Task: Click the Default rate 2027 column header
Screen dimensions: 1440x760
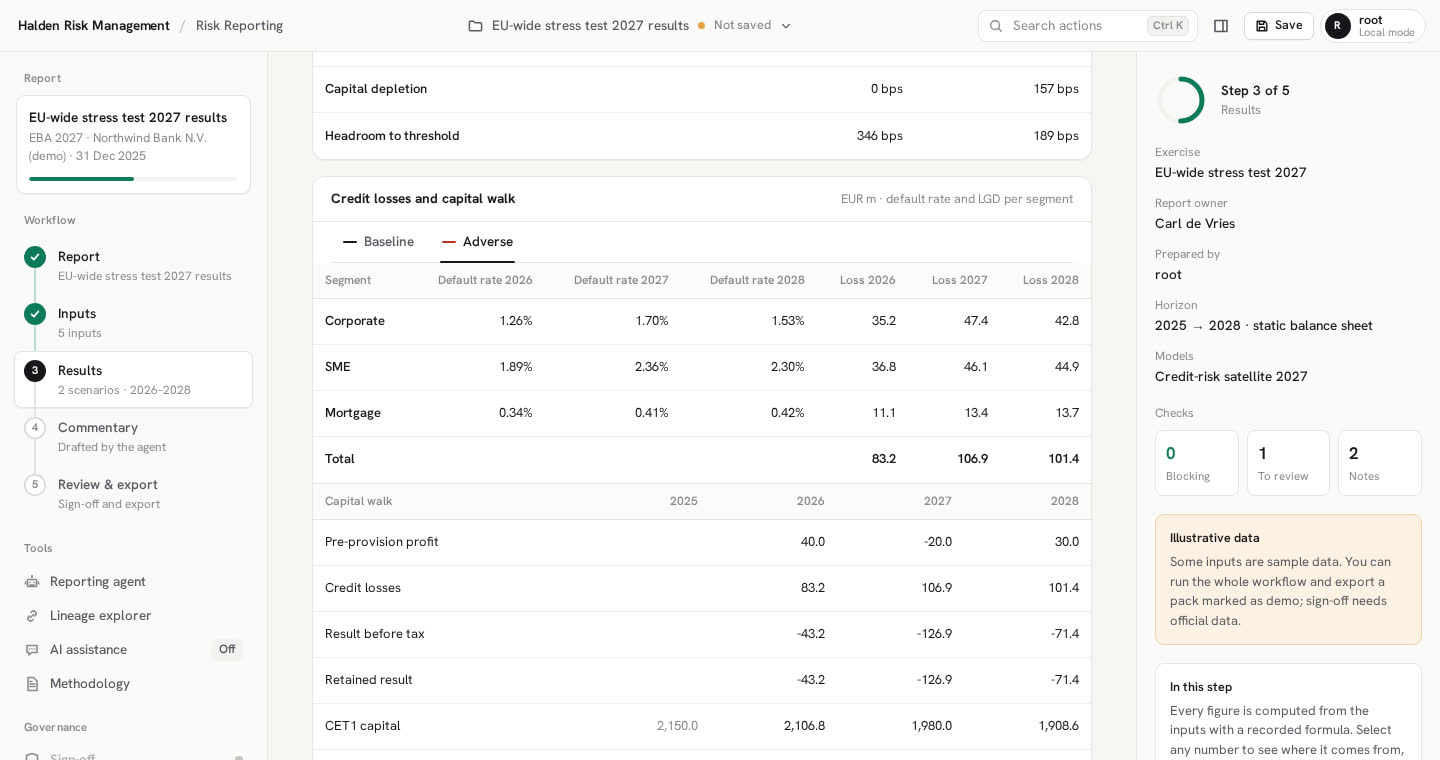Action: pyautogui.click(x=621, y=280)
